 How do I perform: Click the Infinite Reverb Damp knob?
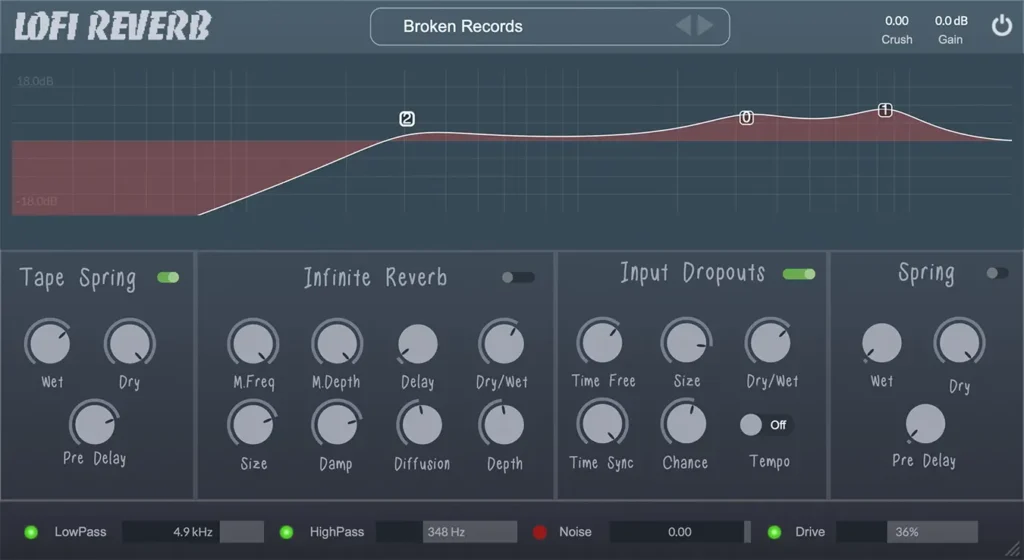point(337,424)
